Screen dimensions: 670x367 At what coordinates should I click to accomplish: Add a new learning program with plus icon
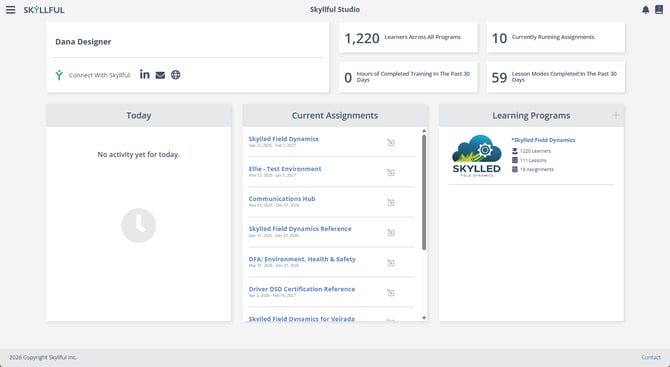615,115
